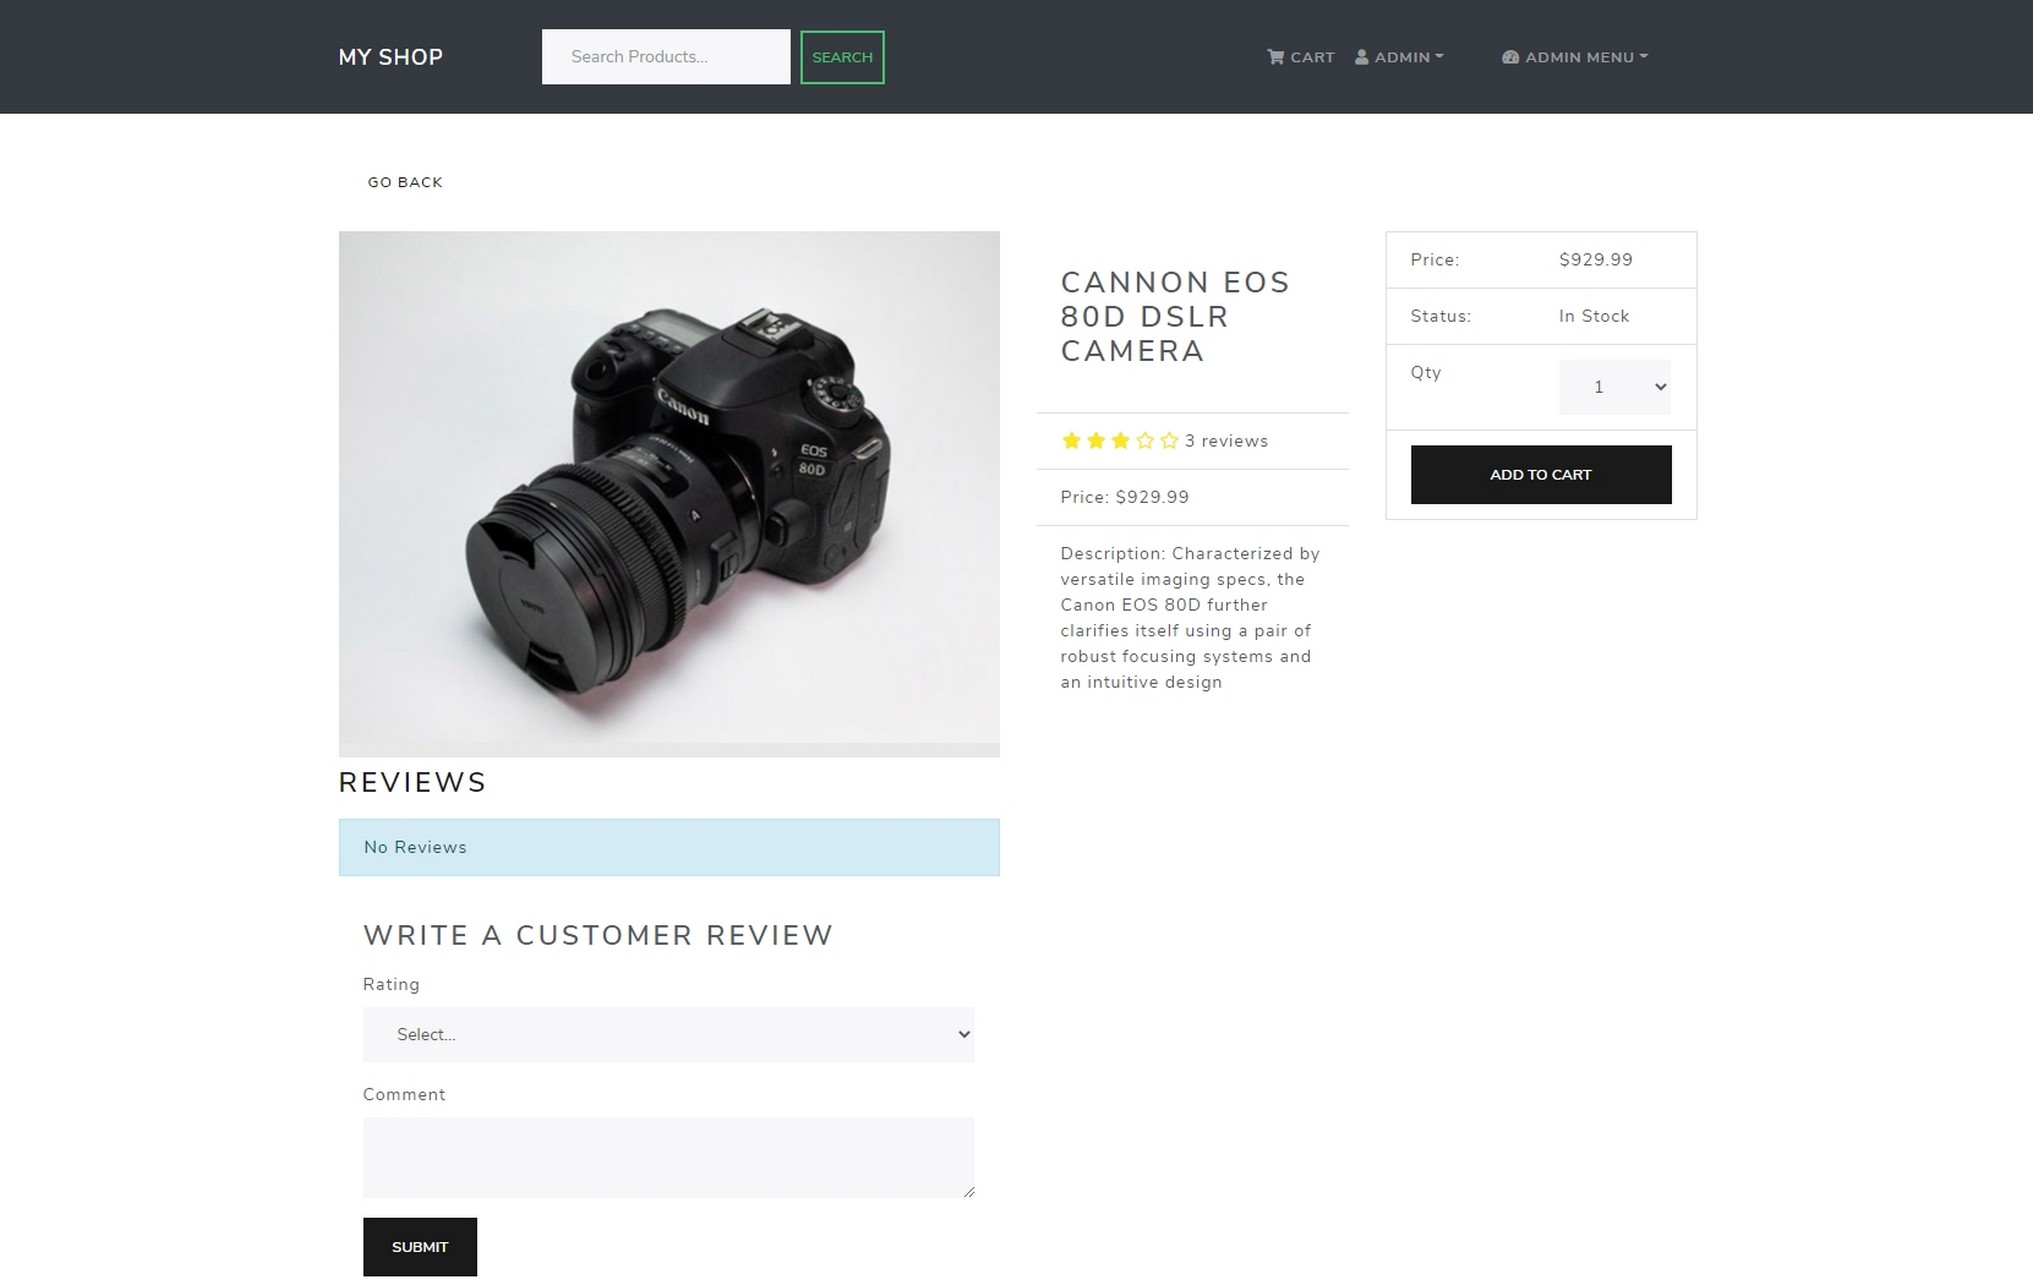The image size is (2033, 1280).
Task: Click the fifth empty rating star
Action: click(1169, 441)
